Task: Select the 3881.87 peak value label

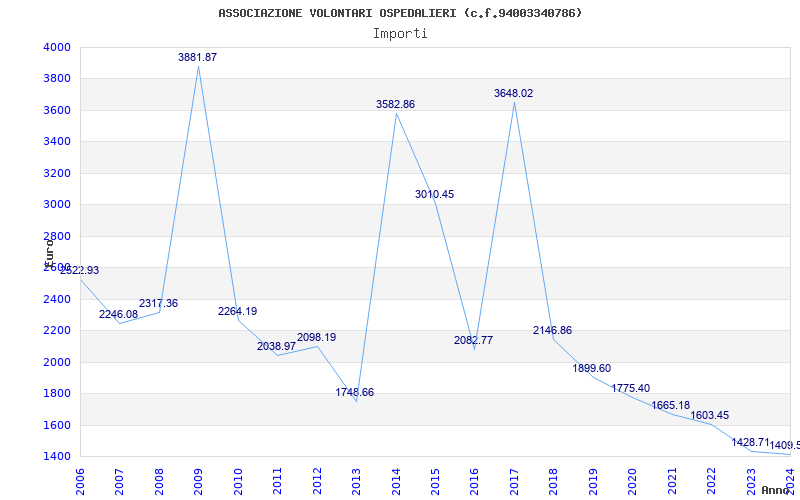Action: pyautogui.click(x=197, y=57)
